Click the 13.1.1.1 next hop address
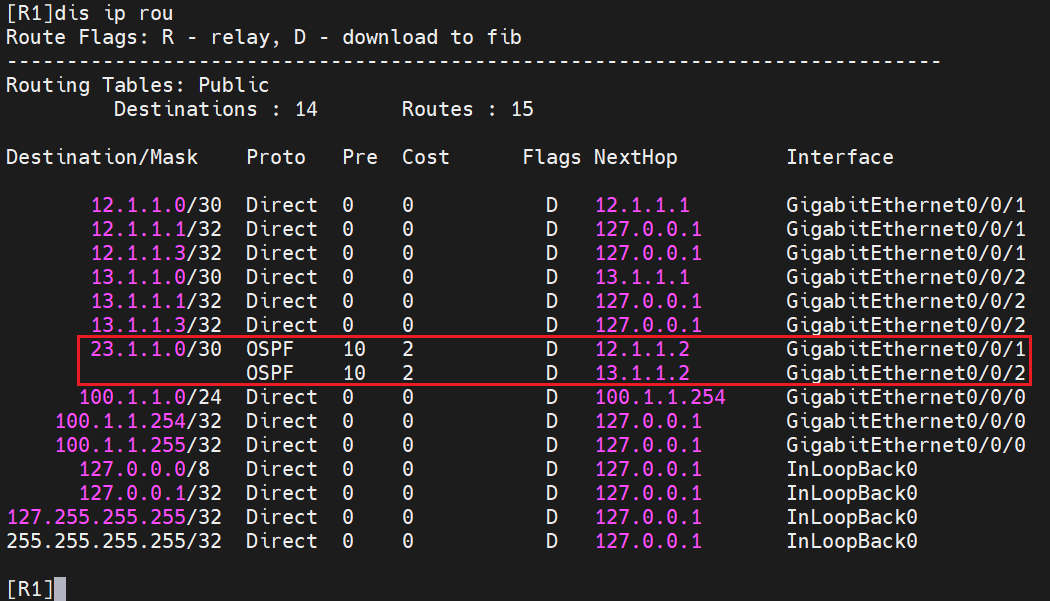 pos(642,277)
